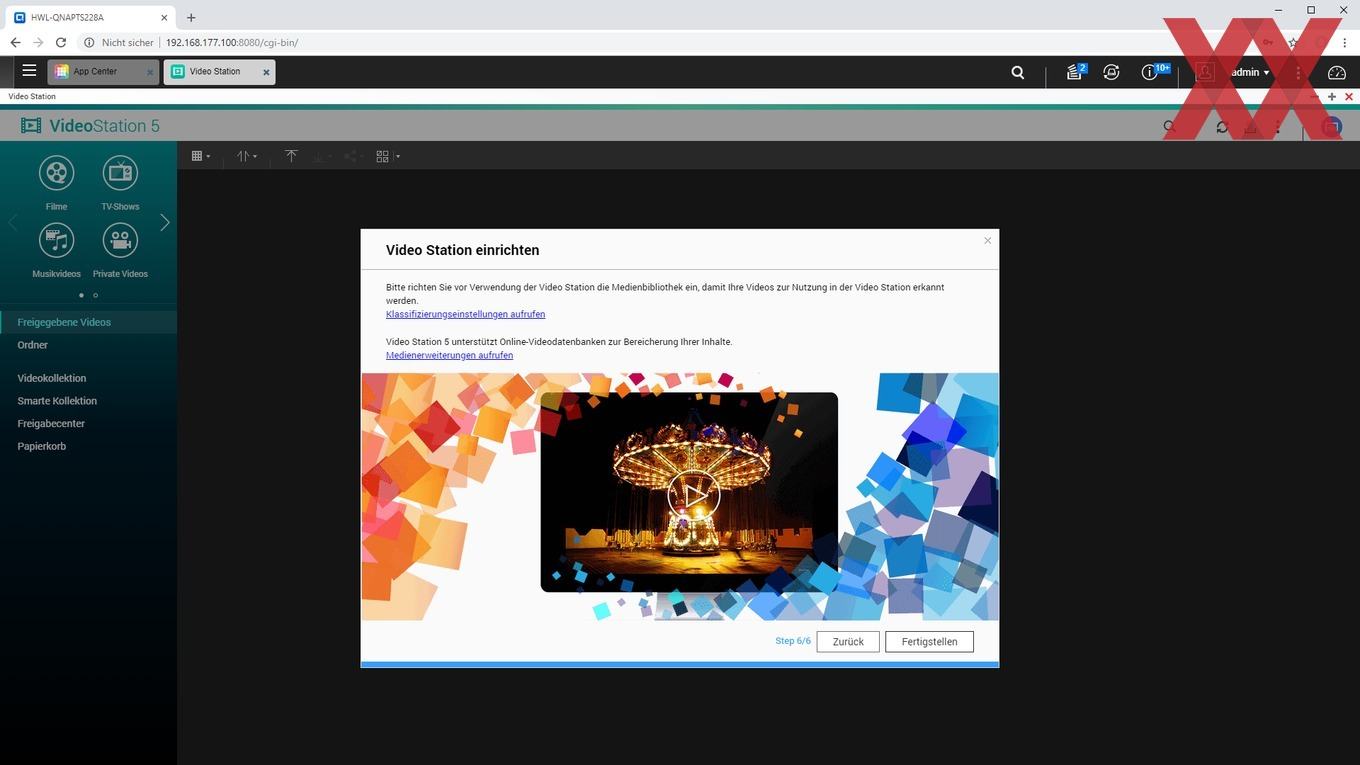1360x765 pixels.
Task: Open the admin user dropdown menu
Action: 1249,72
